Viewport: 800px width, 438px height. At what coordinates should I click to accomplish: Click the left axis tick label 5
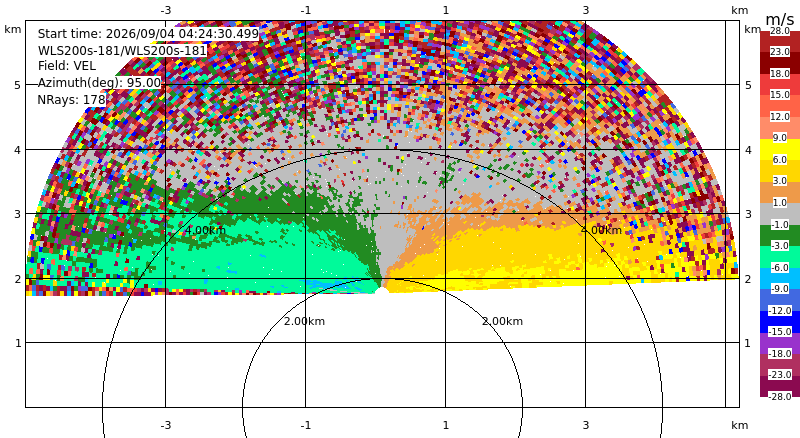18,85
